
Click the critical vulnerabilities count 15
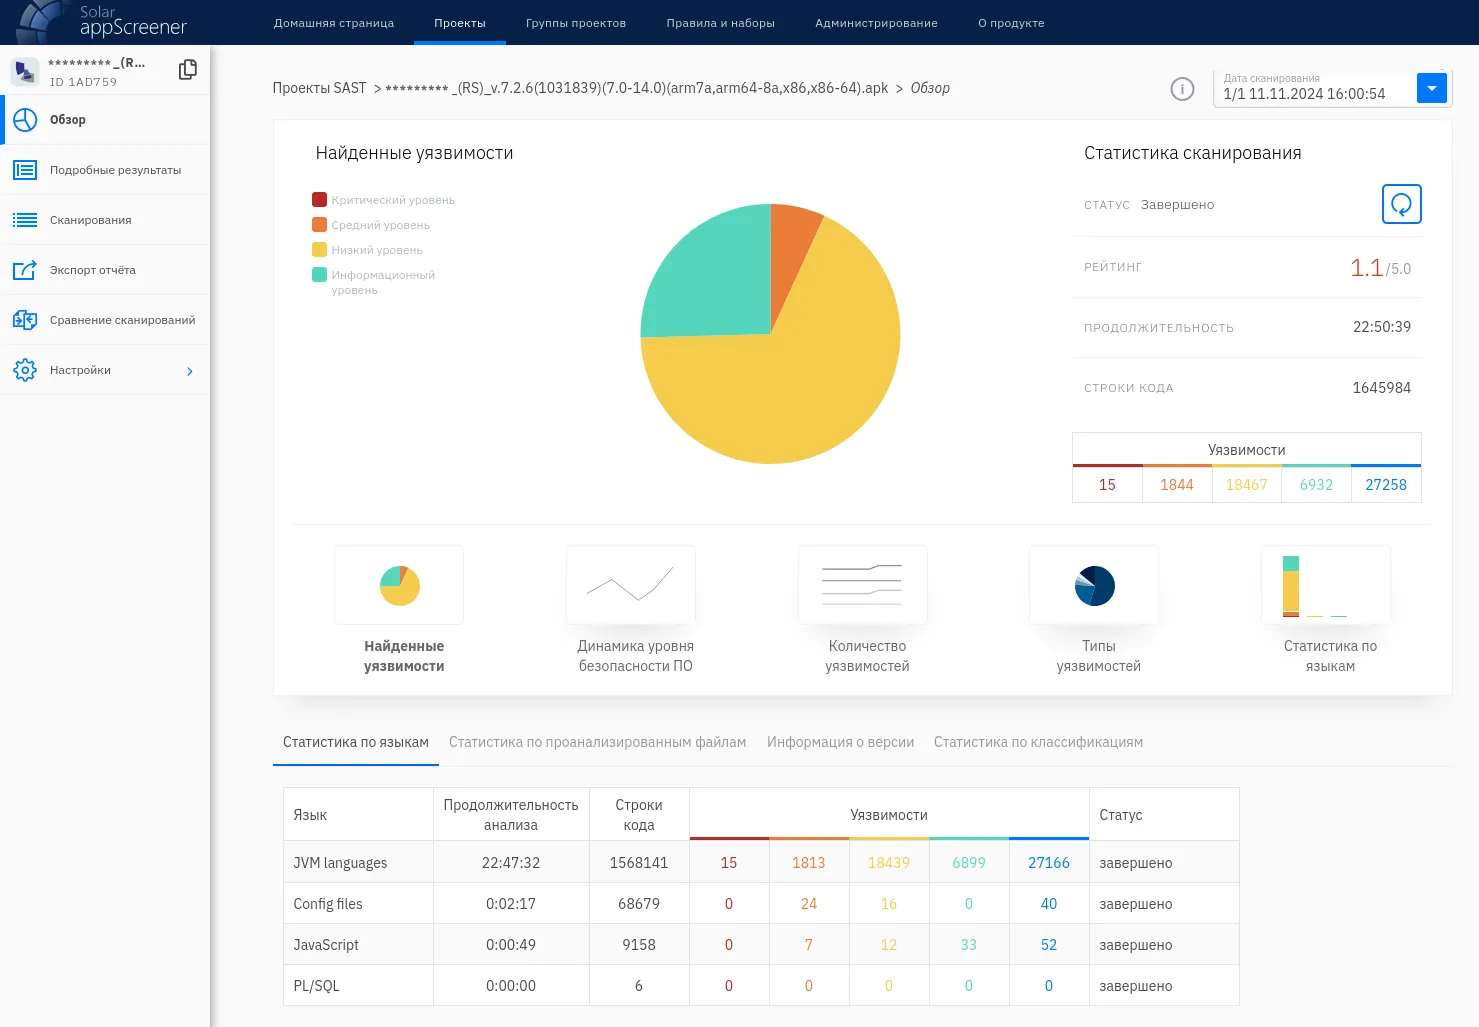1107,485
